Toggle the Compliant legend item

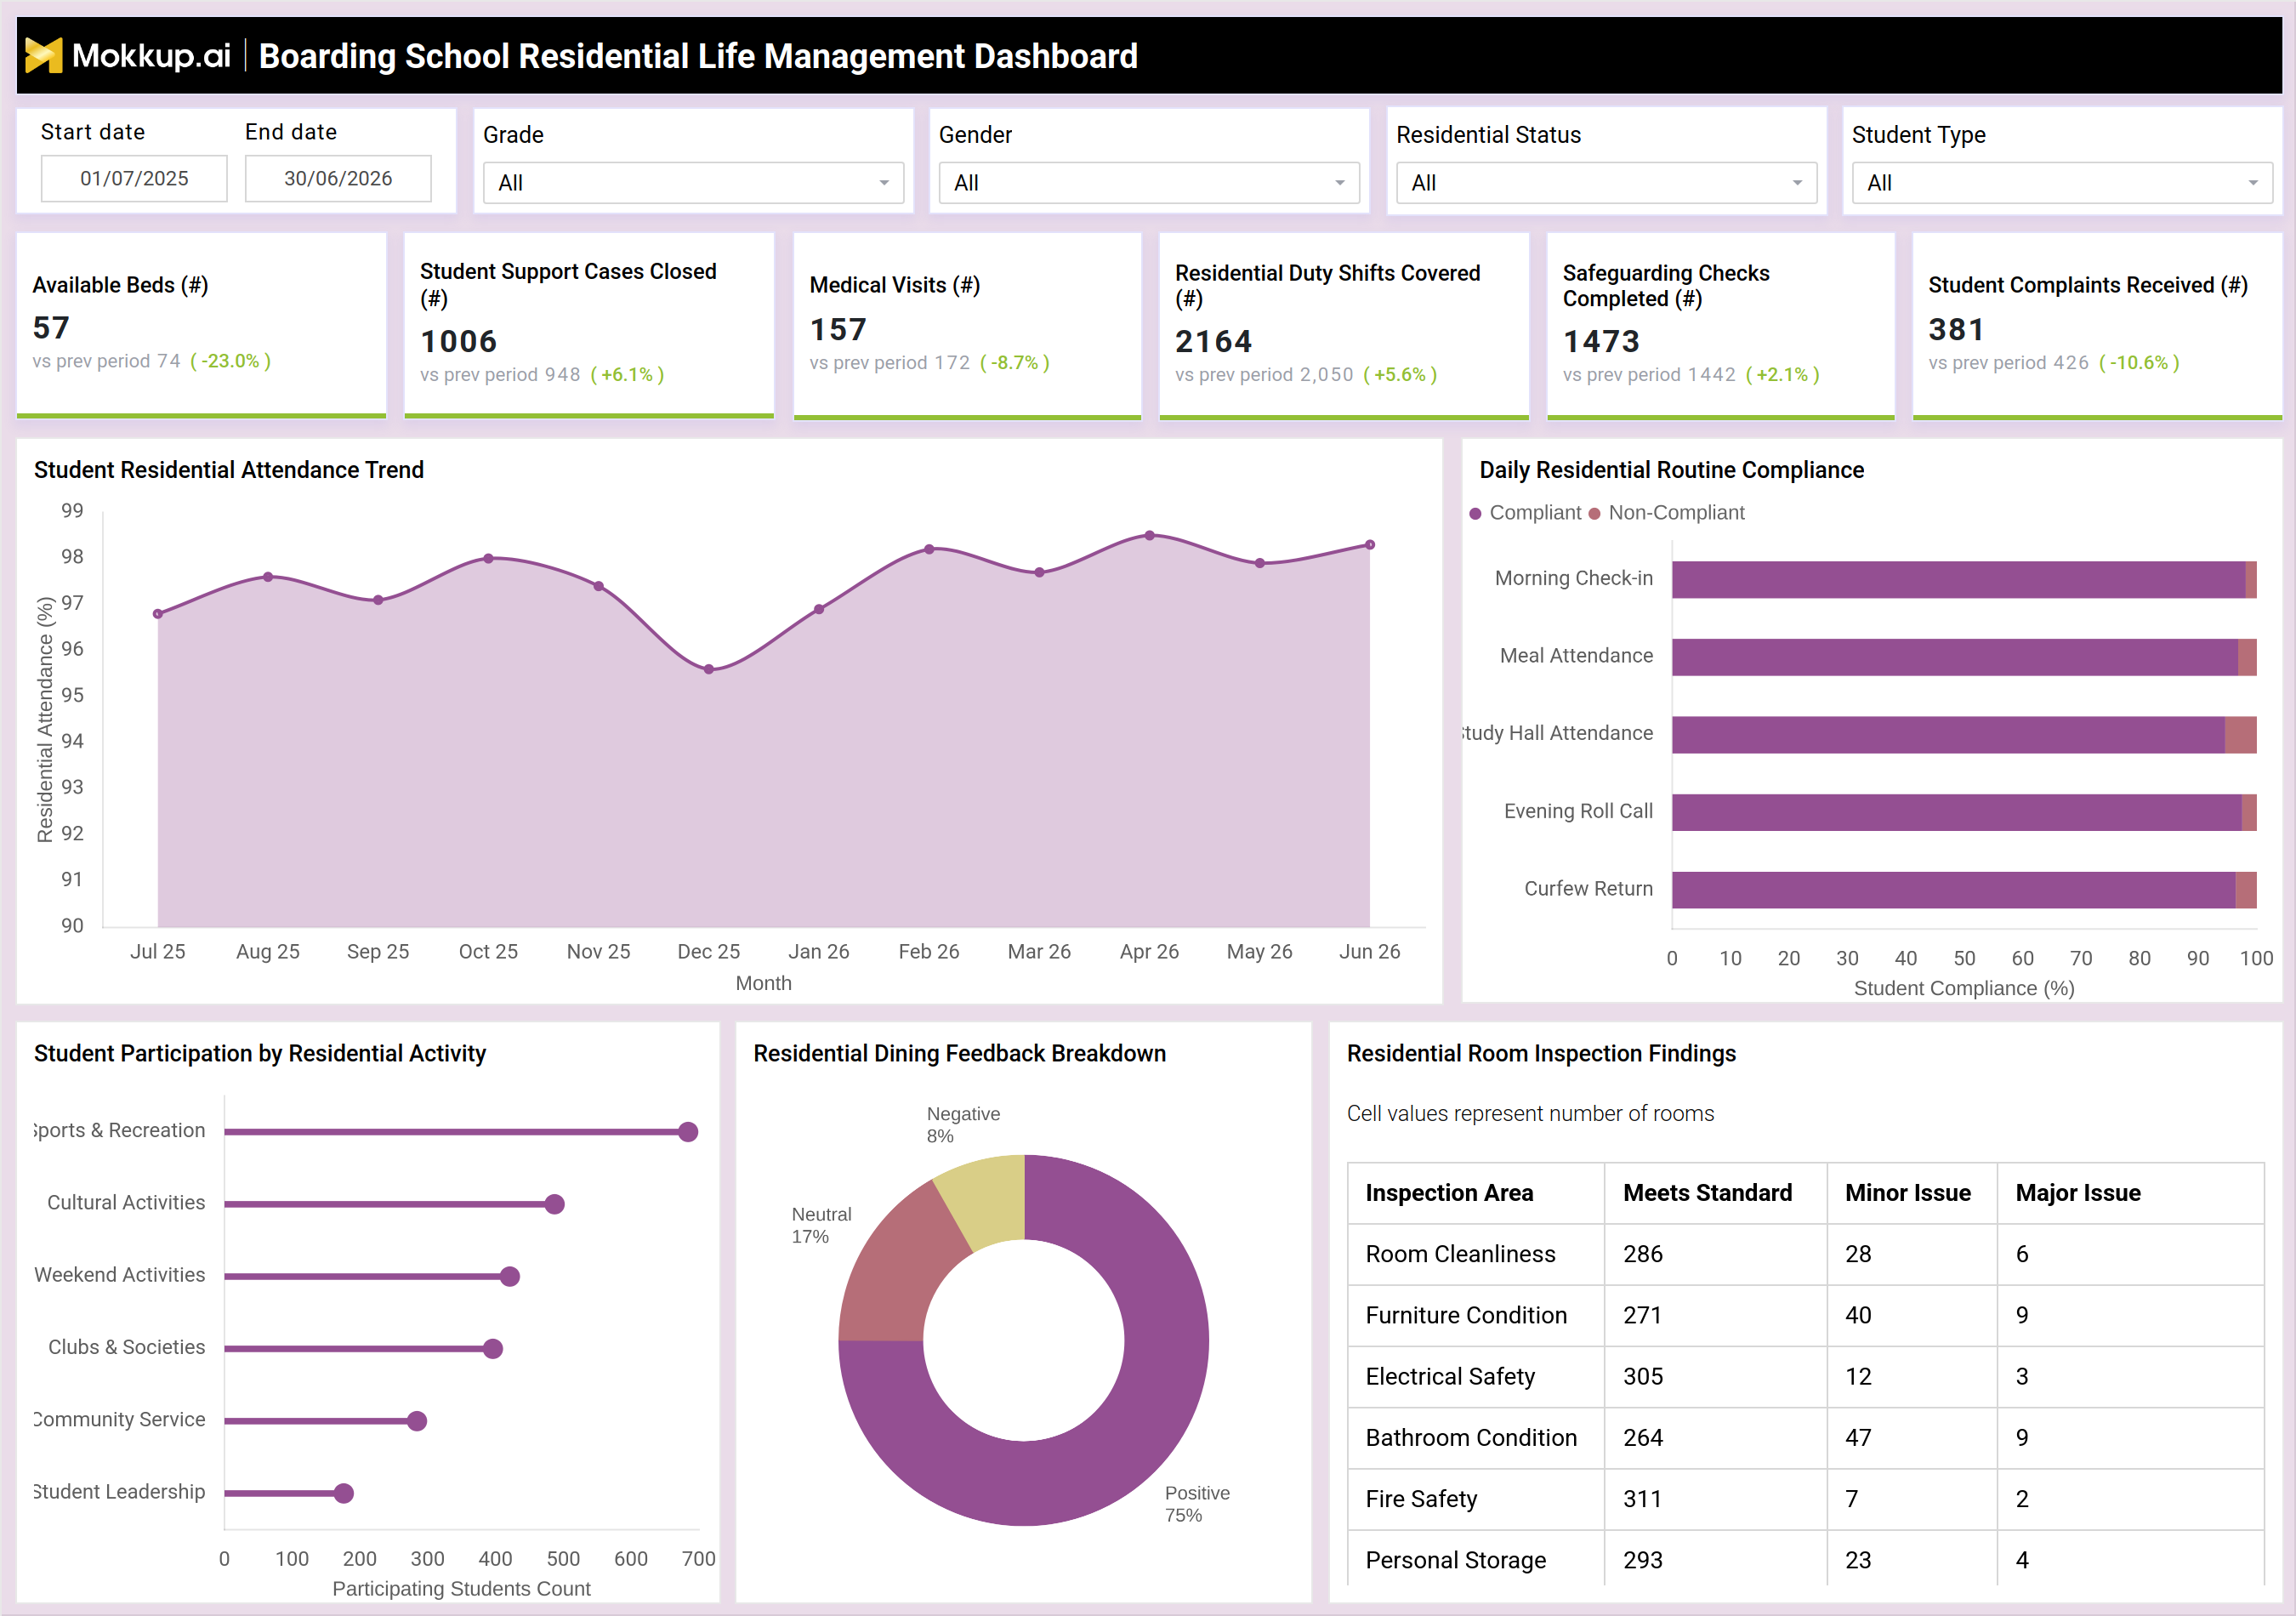pyautogui.click(x=1526, y=512)
